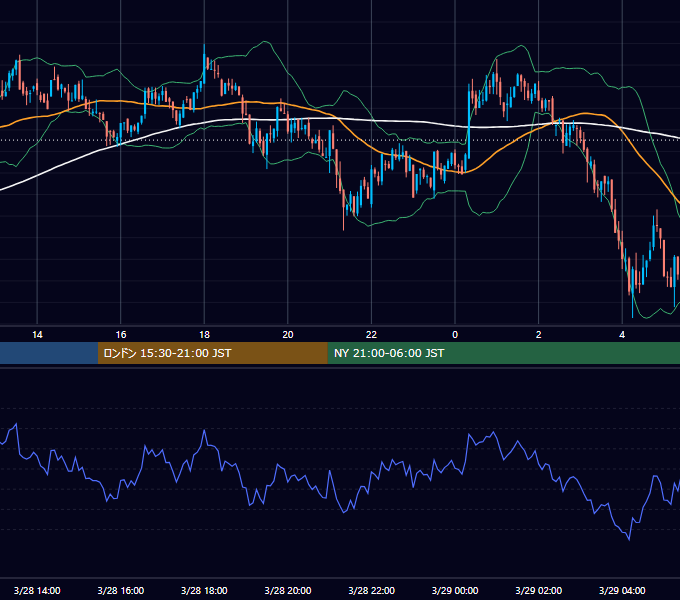The image size is (680, 600).
Task: Click the 3/28 18:00 date label
Action: pos(204,590)
